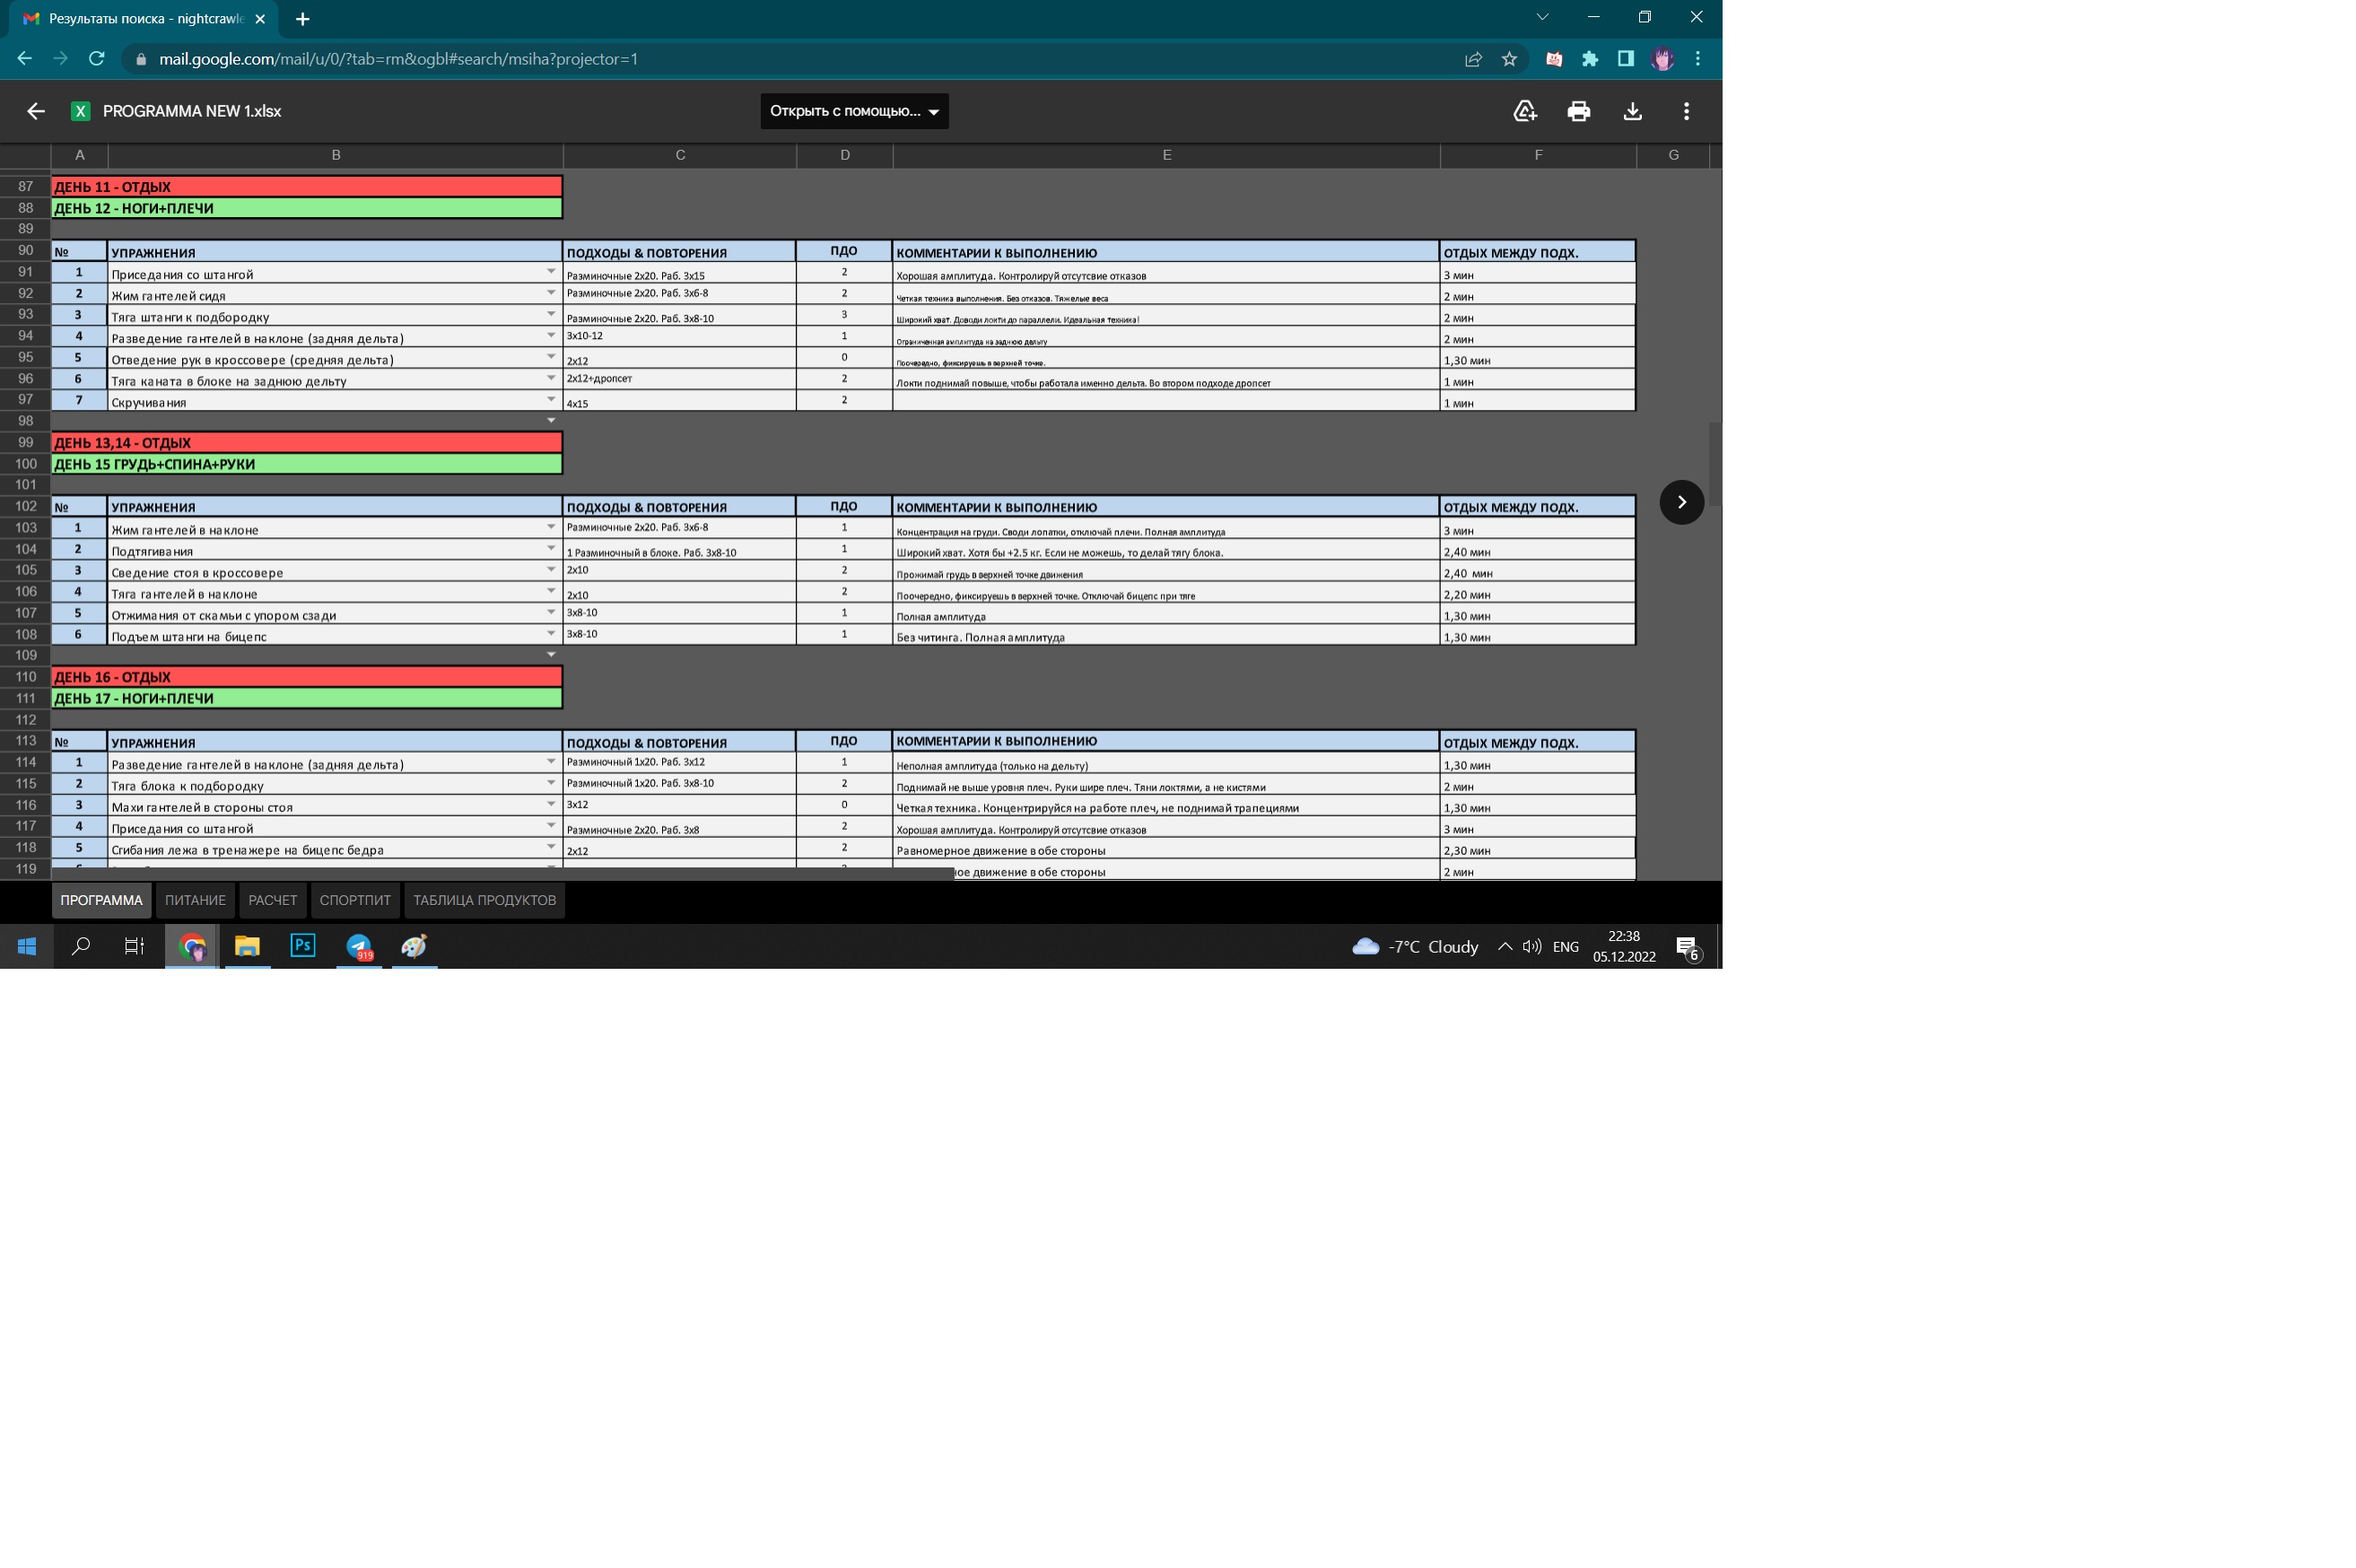2356x1568 pixels.
Task: Open Photoshop from the taskbar
Action: pyautogui.click(x=303, y=946)
